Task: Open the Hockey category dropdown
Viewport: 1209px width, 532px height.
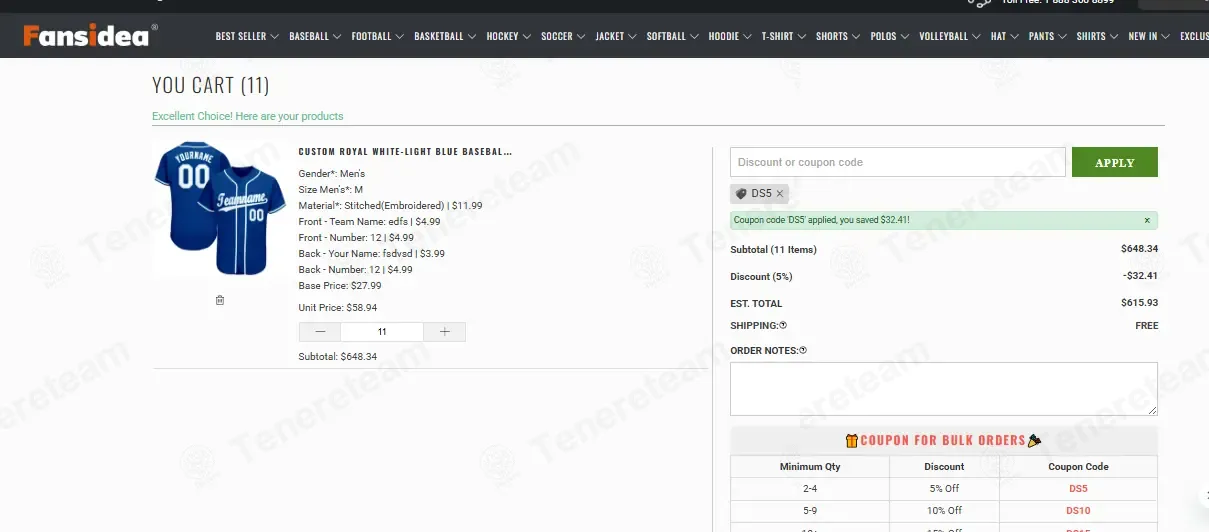Action: pos(508,36)
